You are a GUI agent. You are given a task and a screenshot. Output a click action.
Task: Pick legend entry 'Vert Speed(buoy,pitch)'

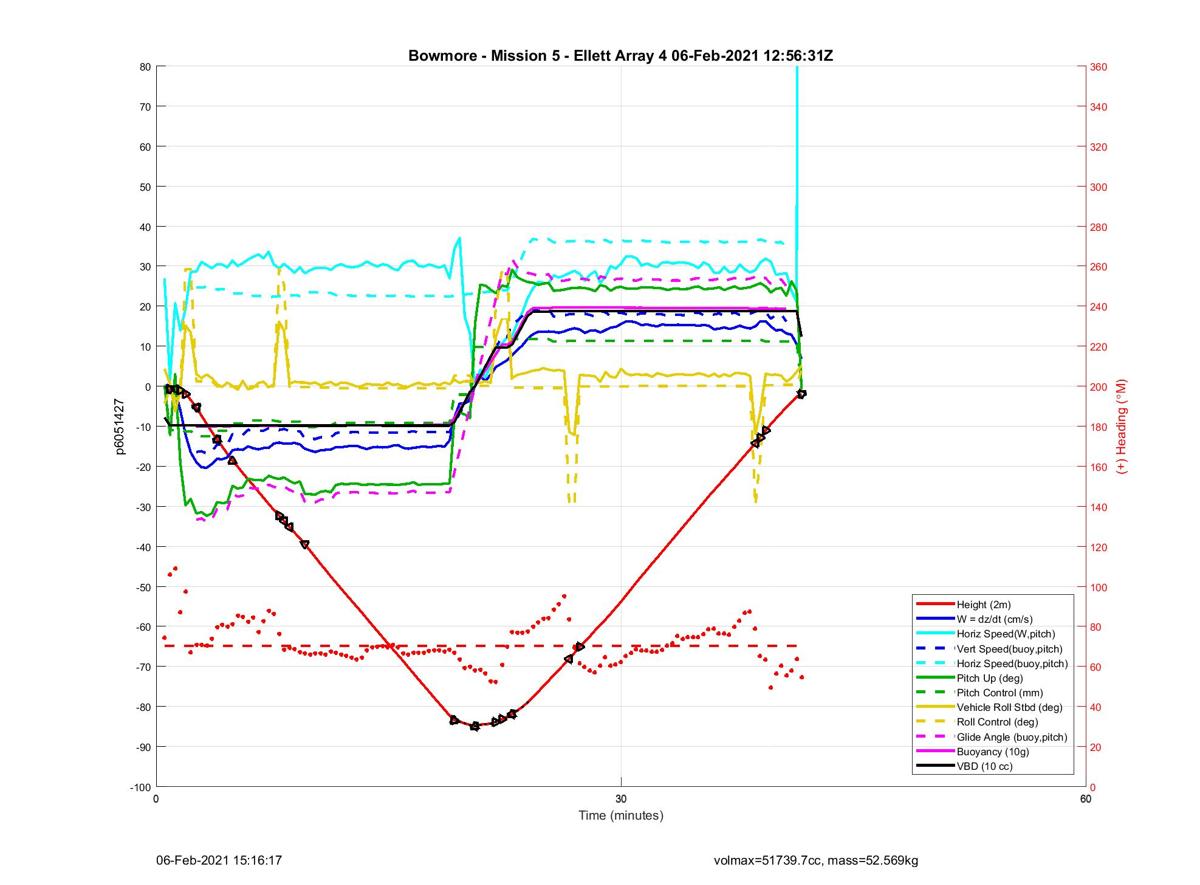[x=1010, y=648]
